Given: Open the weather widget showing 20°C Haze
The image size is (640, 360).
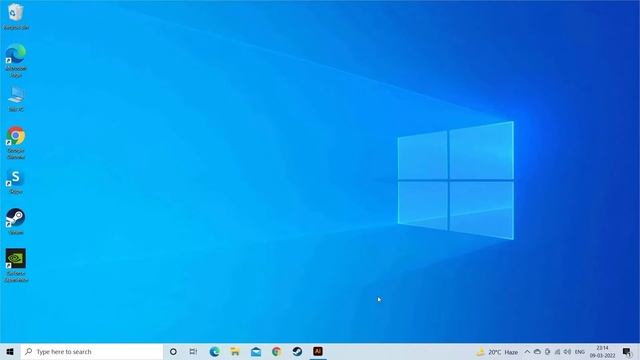Looking at the screenshot, I should (x=498, y=352).
